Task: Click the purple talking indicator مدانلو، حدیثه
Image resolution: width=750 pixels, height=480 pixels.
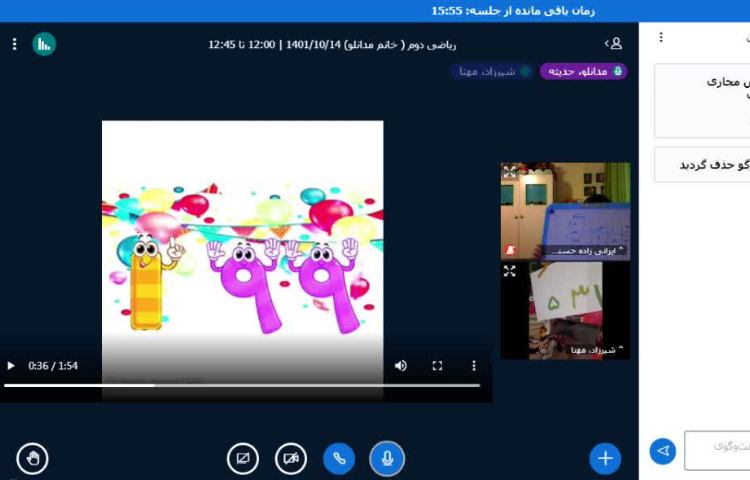Action: [584, 71]
